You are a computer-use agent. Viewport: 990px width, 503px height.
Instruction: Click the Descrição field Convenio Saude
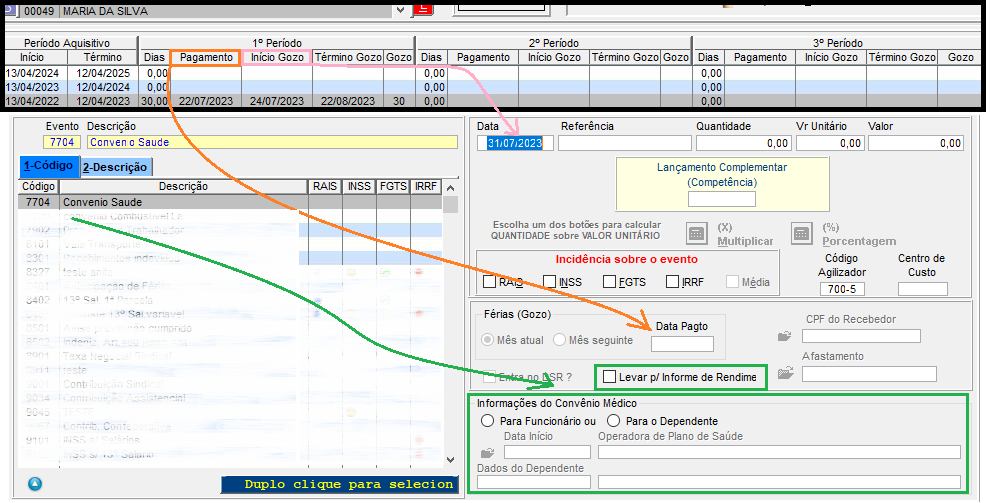272,143
